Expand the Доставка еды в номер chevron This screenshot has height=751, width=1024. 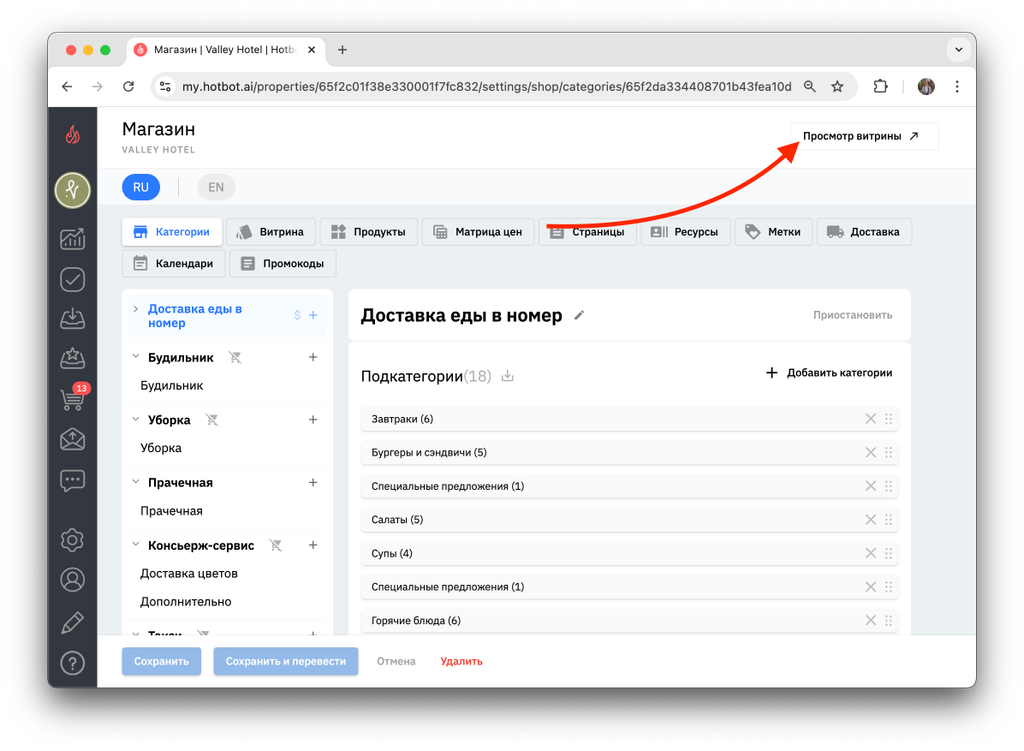point(136,309)
